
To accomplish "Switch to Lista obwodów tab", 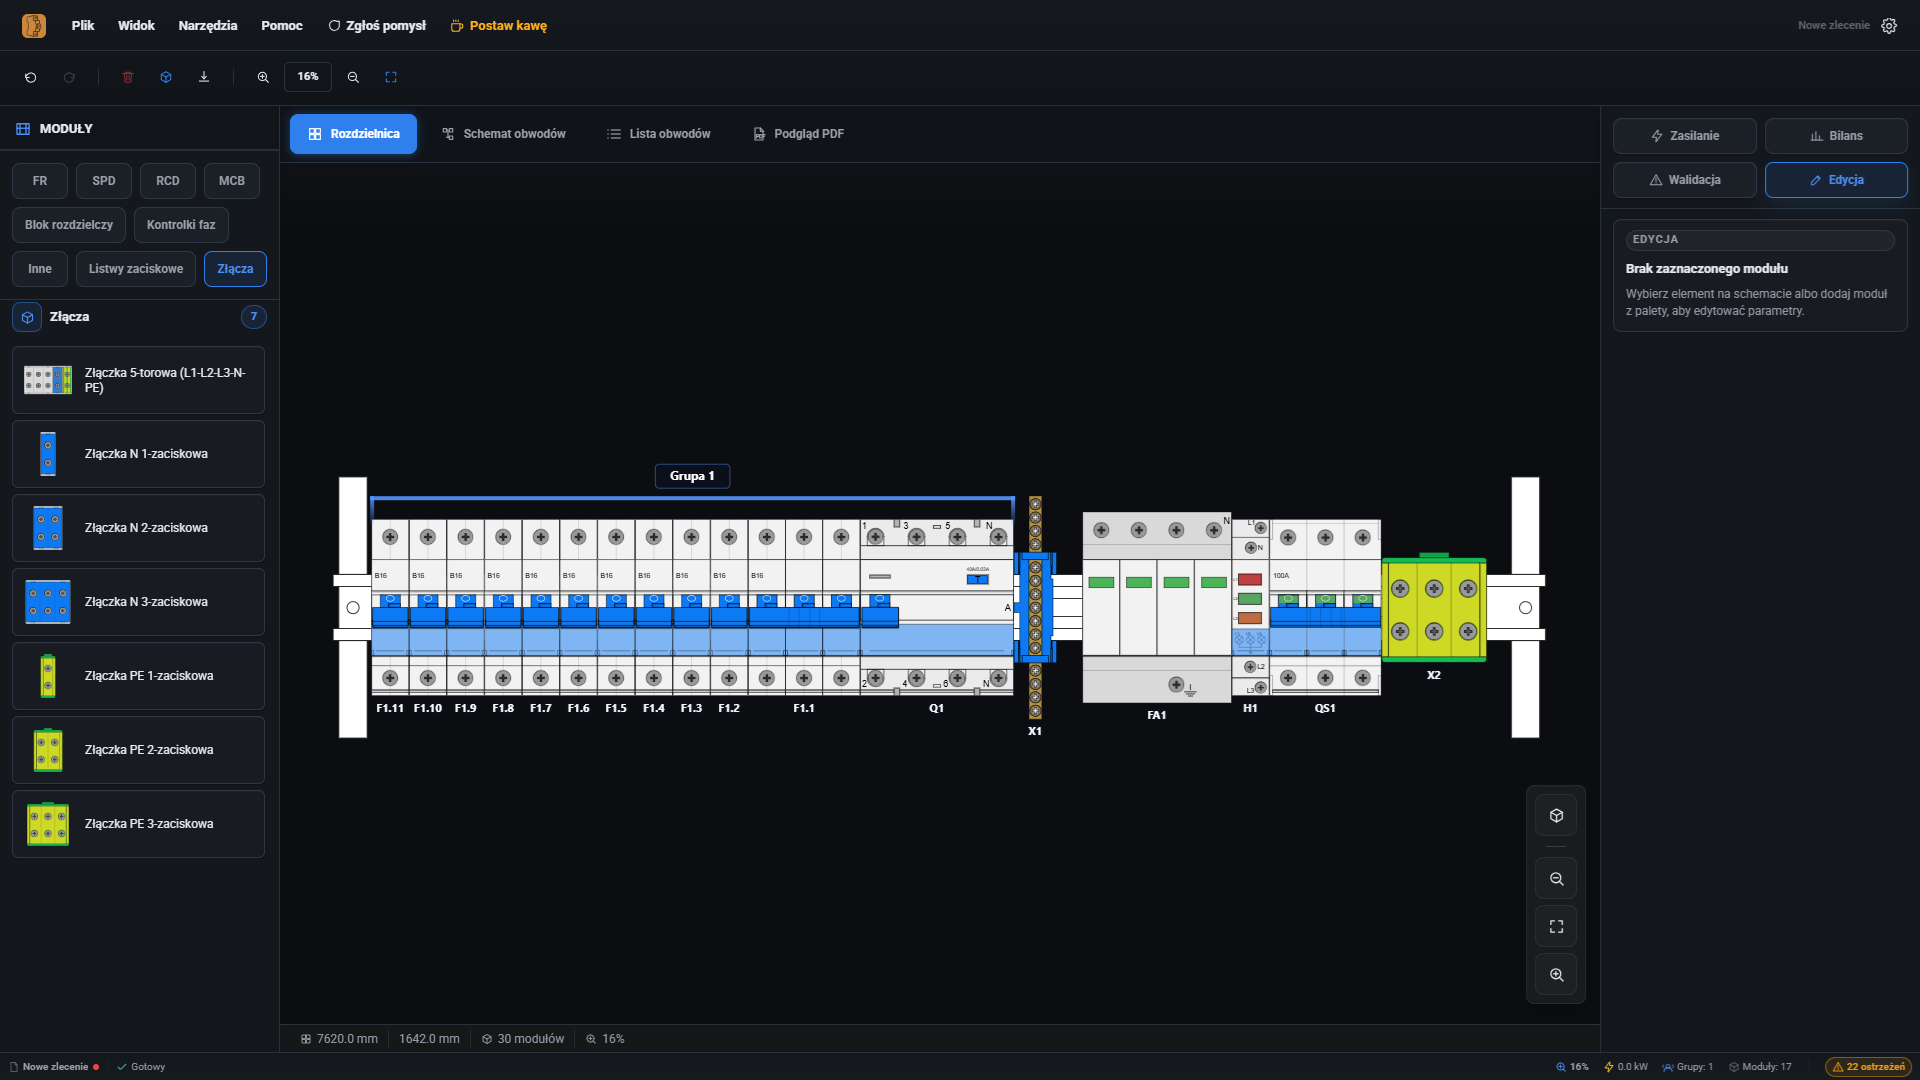I will pyautogui.click(x=659, y=134).
